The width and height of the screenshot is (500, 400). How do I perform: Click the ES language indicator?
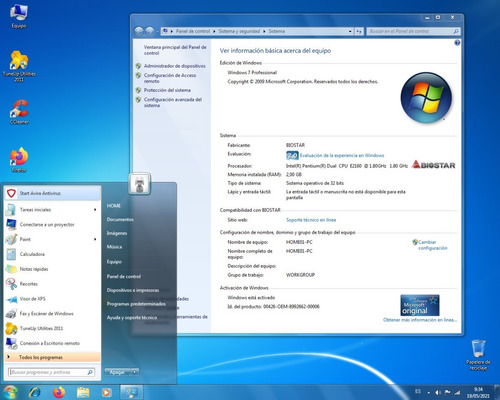point(418,392)
